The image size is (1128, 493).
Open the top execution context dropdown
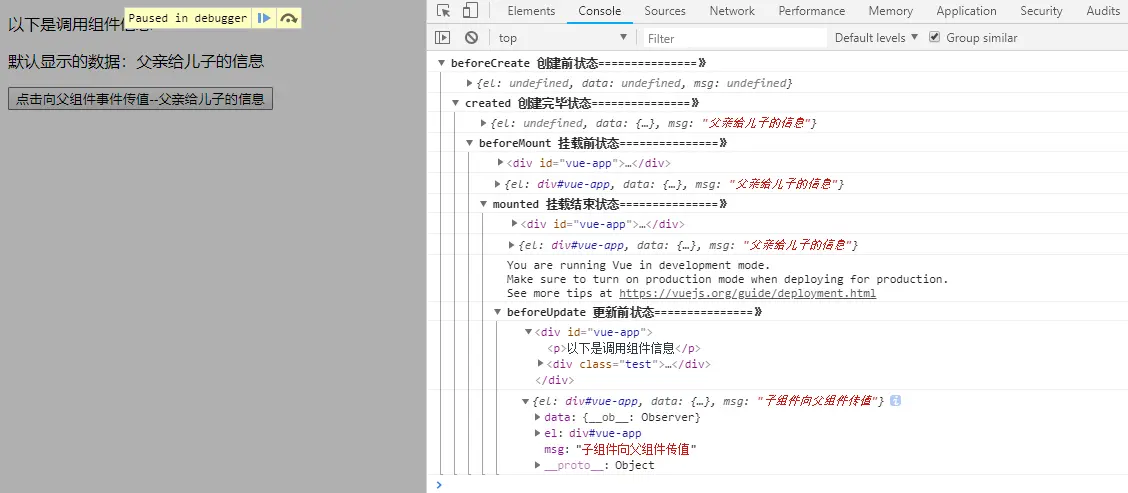pyautogui.click(x=563, y=37)
